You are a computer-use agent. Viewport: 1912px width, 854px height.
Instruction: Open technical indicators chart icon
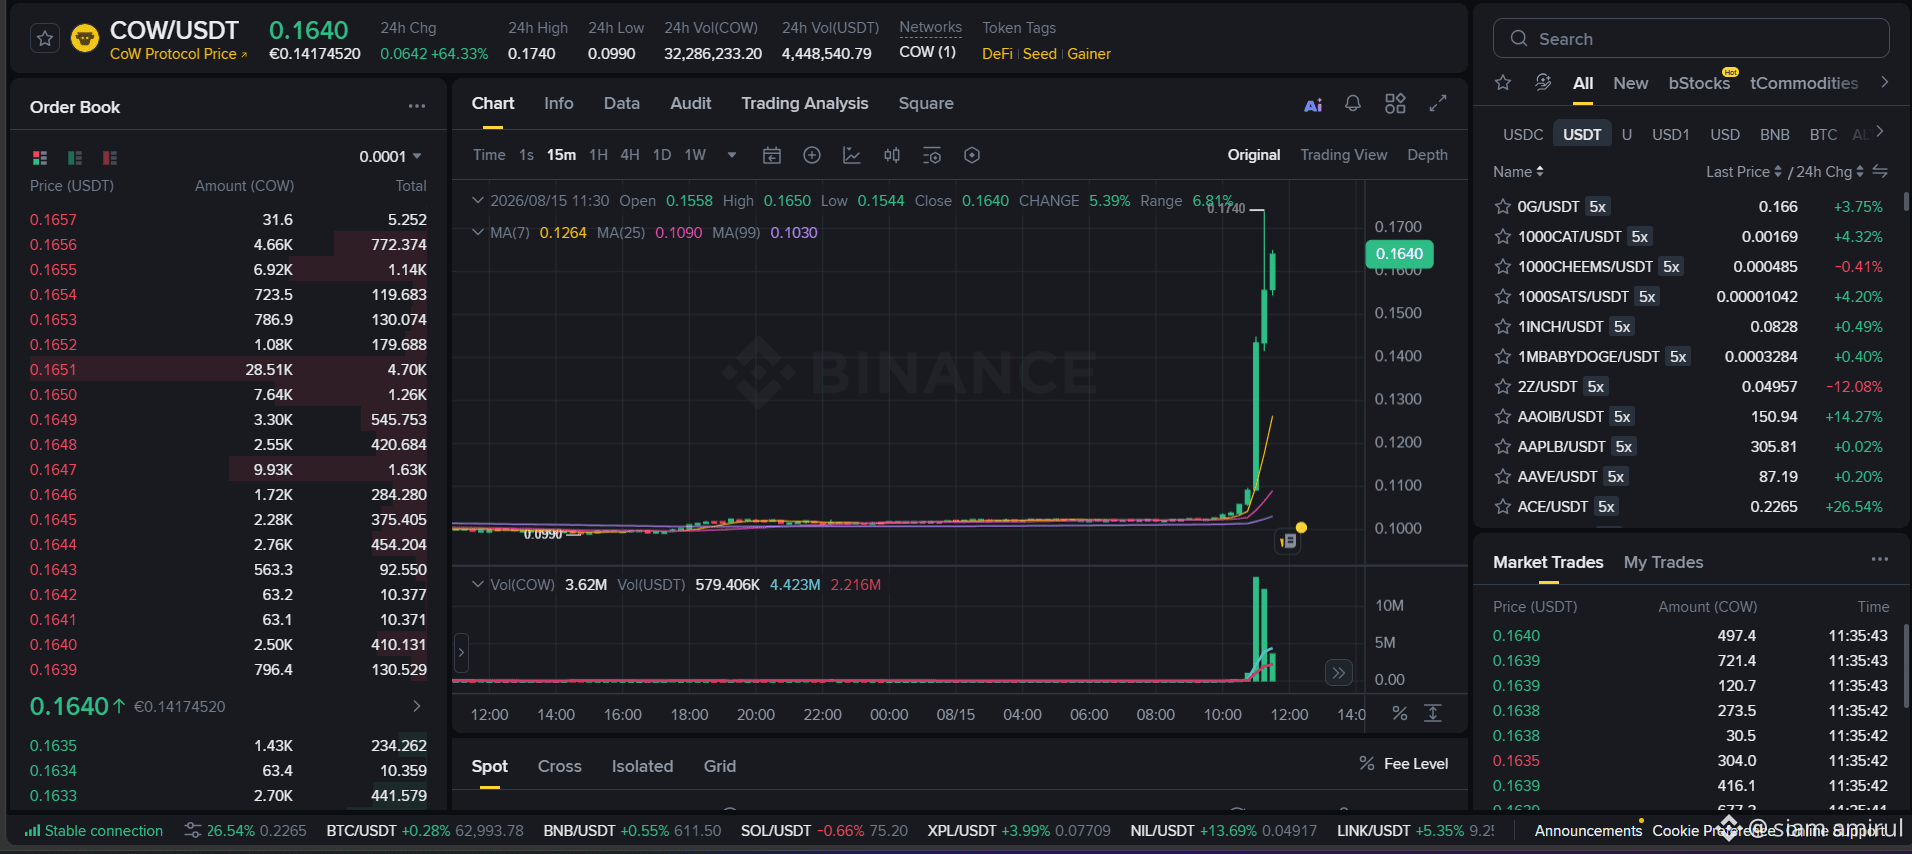tap(852, 155)
